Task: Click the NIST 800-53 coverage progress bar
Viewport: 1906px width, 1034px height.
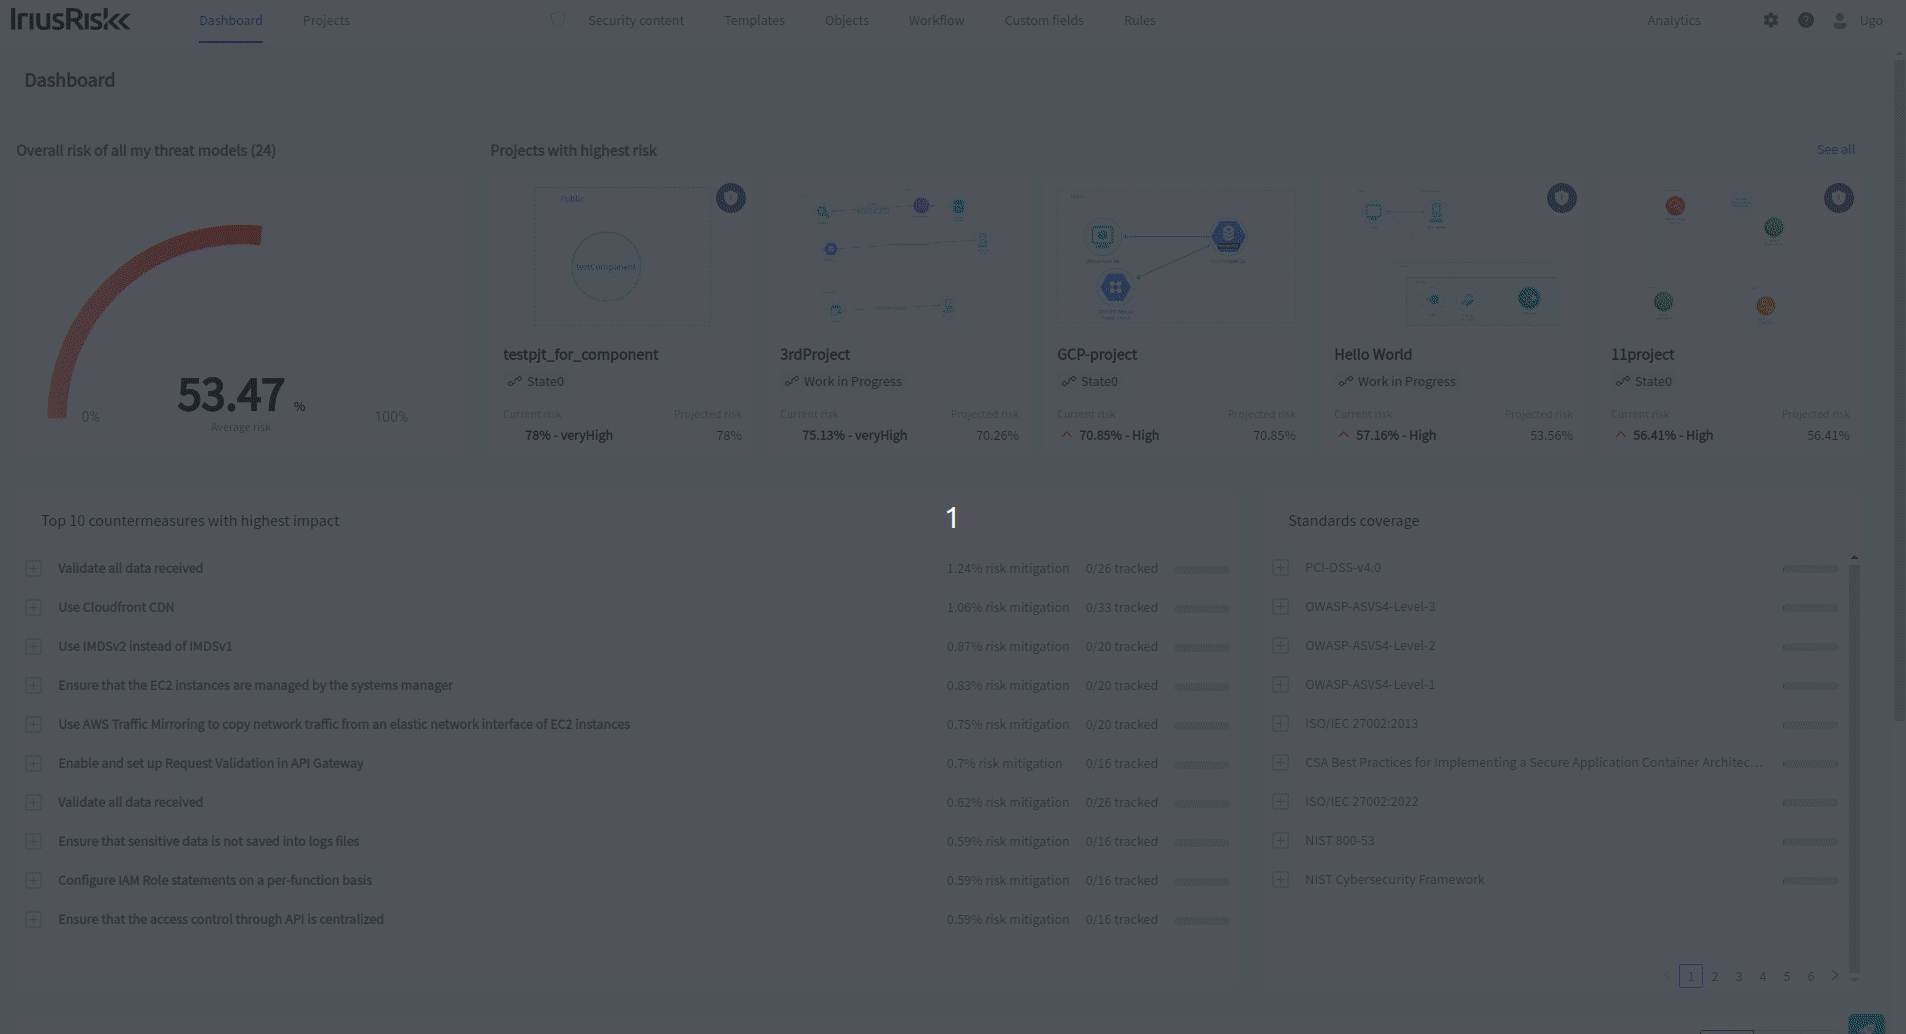Action: (1811, 840)
